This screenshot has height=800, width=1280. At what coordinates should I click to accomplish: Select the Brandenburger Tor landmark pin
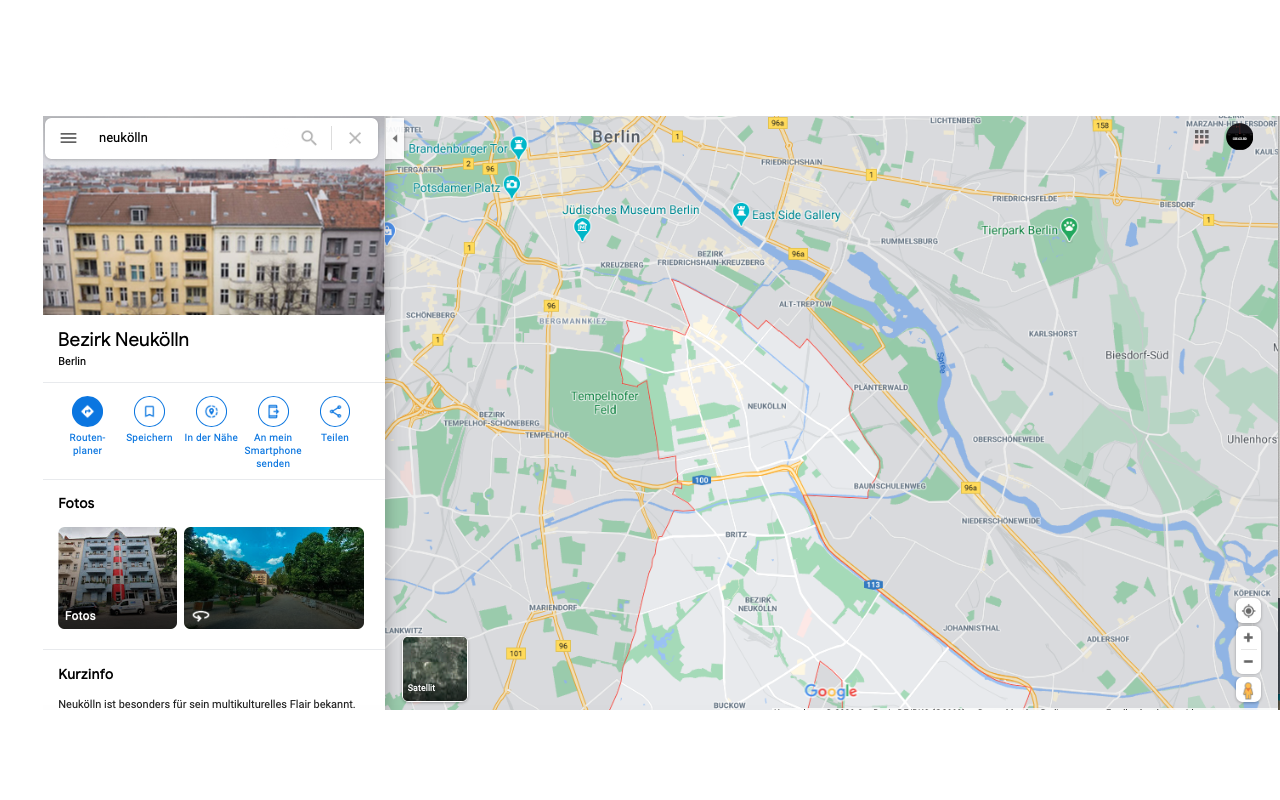[x=518, y=146]
